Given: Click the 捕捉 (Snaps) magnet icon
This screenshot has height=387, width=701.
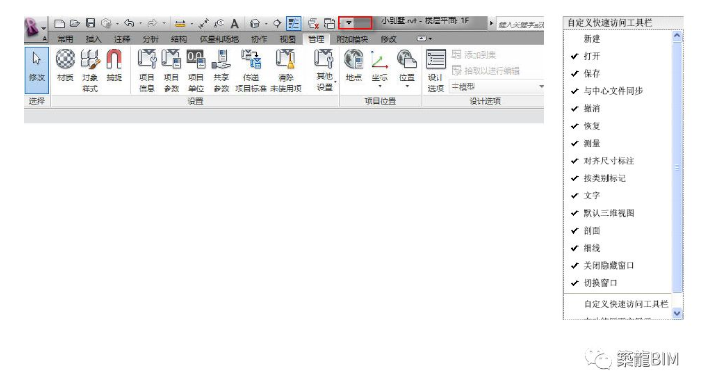Looking at the screenshot, I should [114, 66].
